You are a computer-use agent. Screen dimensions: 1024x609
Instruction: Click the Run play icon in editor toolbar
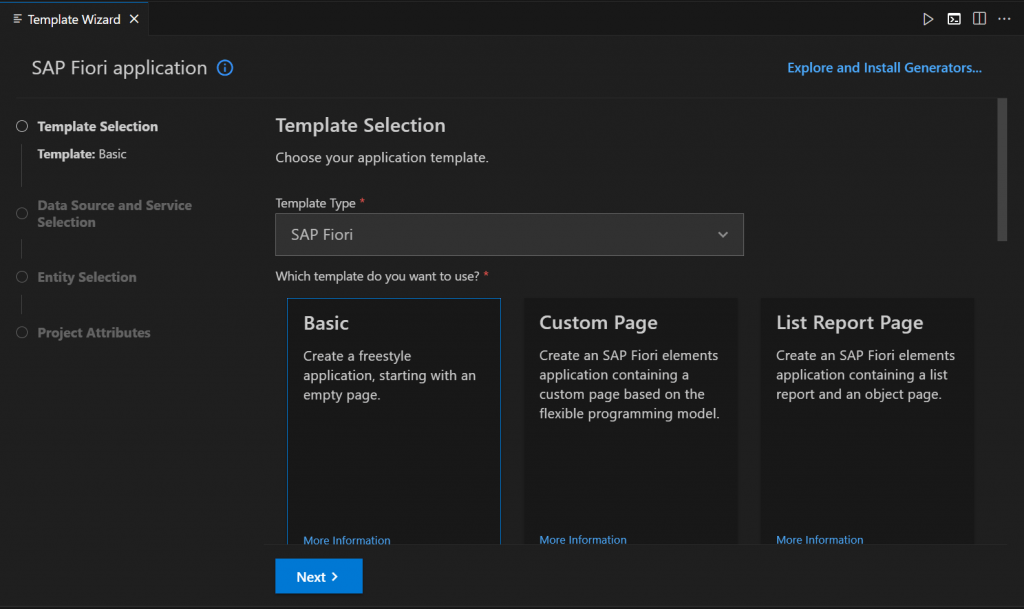click(927, 19)
